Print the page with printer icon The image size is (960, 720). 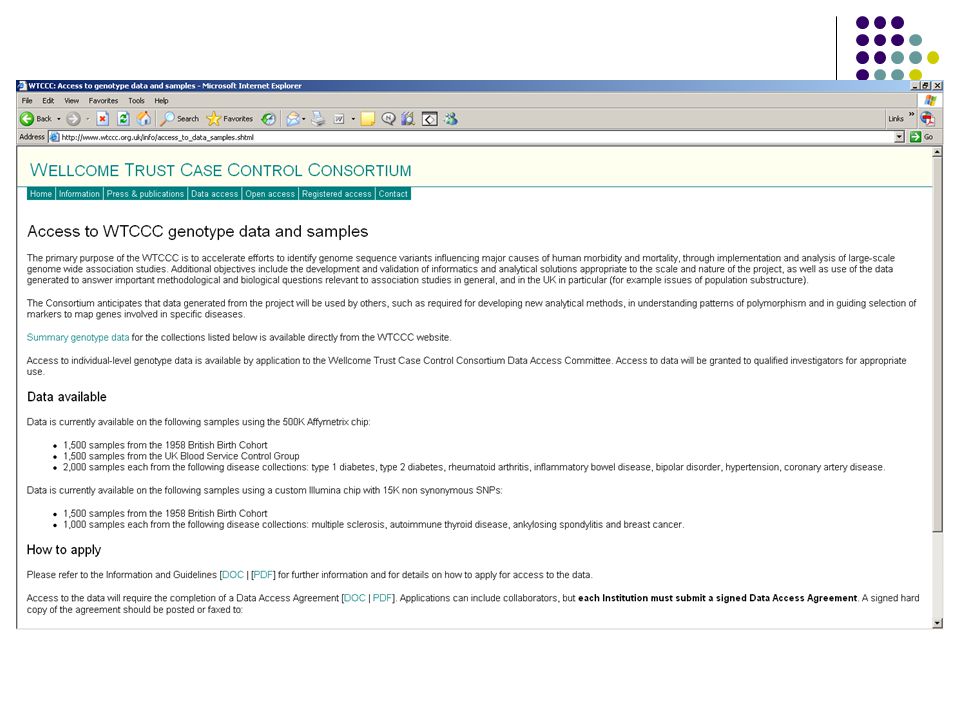point(318,119)
